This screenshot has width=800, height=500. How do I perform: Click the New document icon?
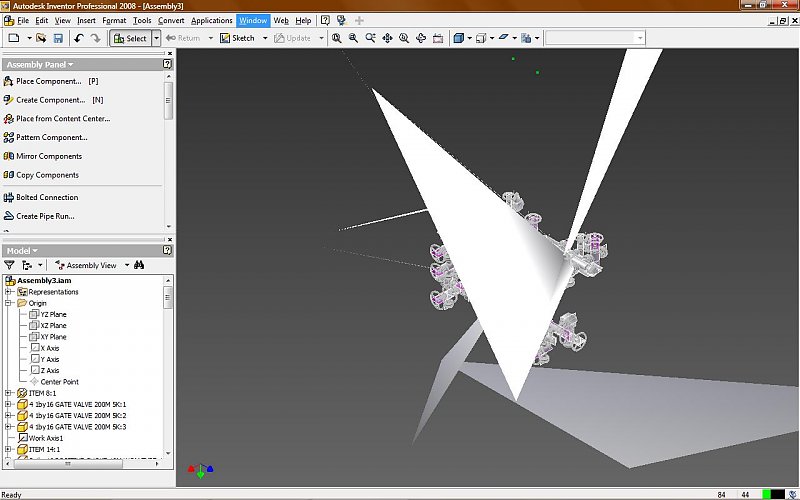[x=14, y=38]
